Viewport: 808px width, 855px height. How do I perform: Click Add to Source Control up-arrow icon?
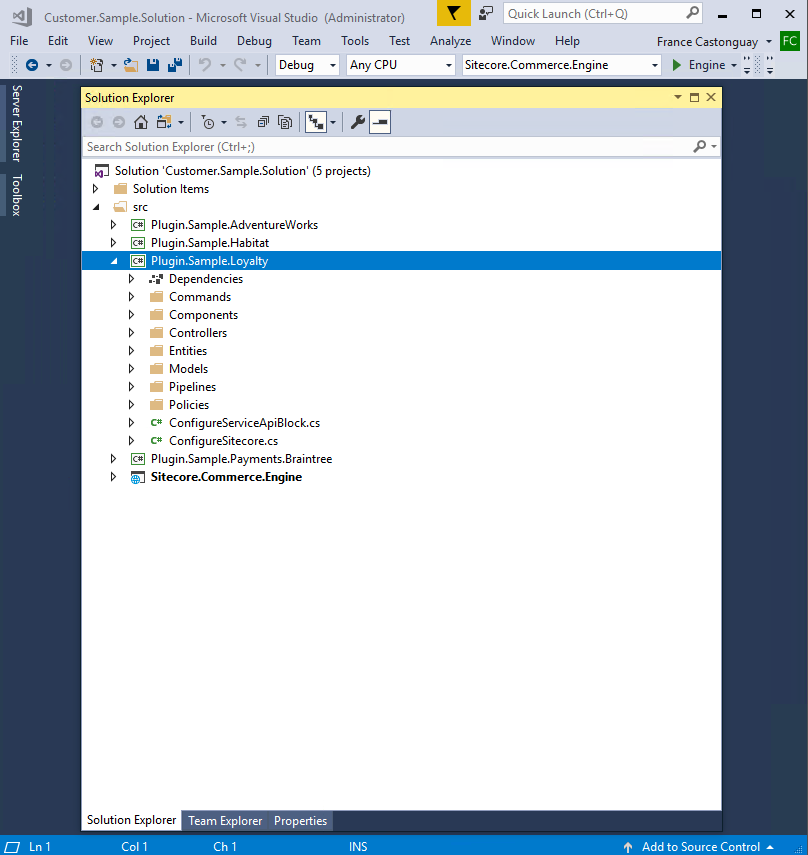(628, 847)
